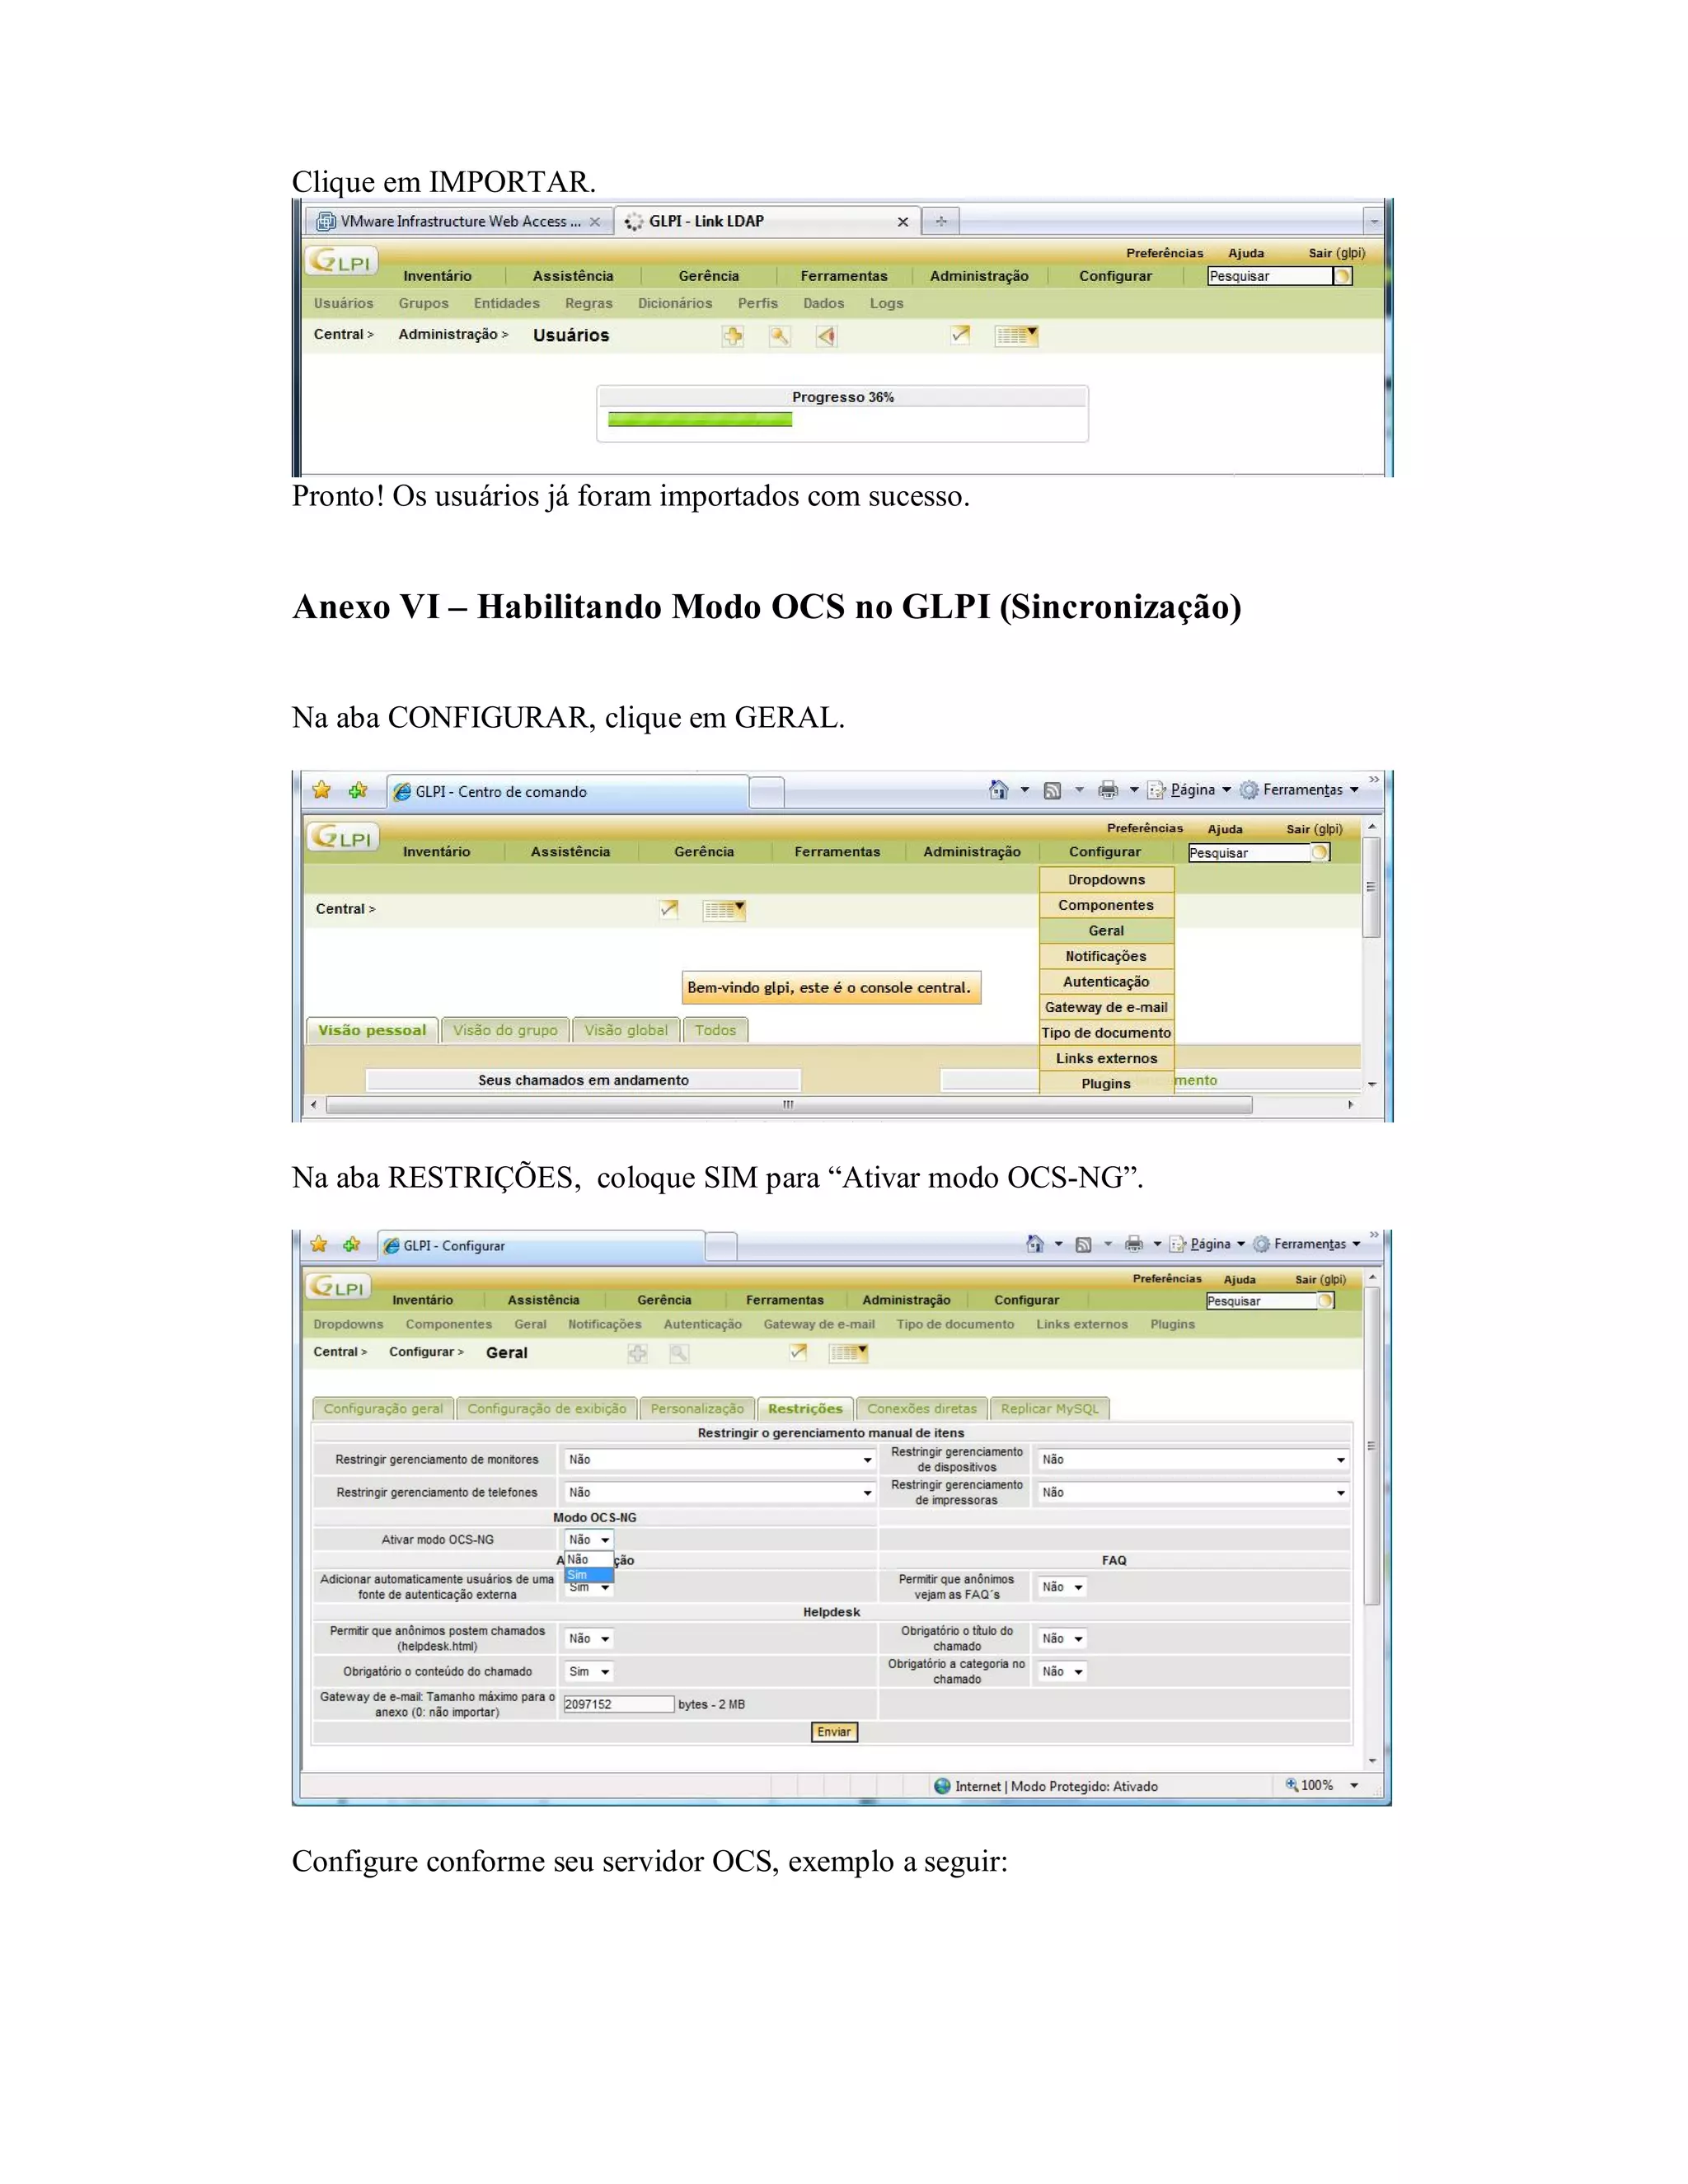Click Sair (glpi) link in Link LDAP page

[x=1336, y=253]
